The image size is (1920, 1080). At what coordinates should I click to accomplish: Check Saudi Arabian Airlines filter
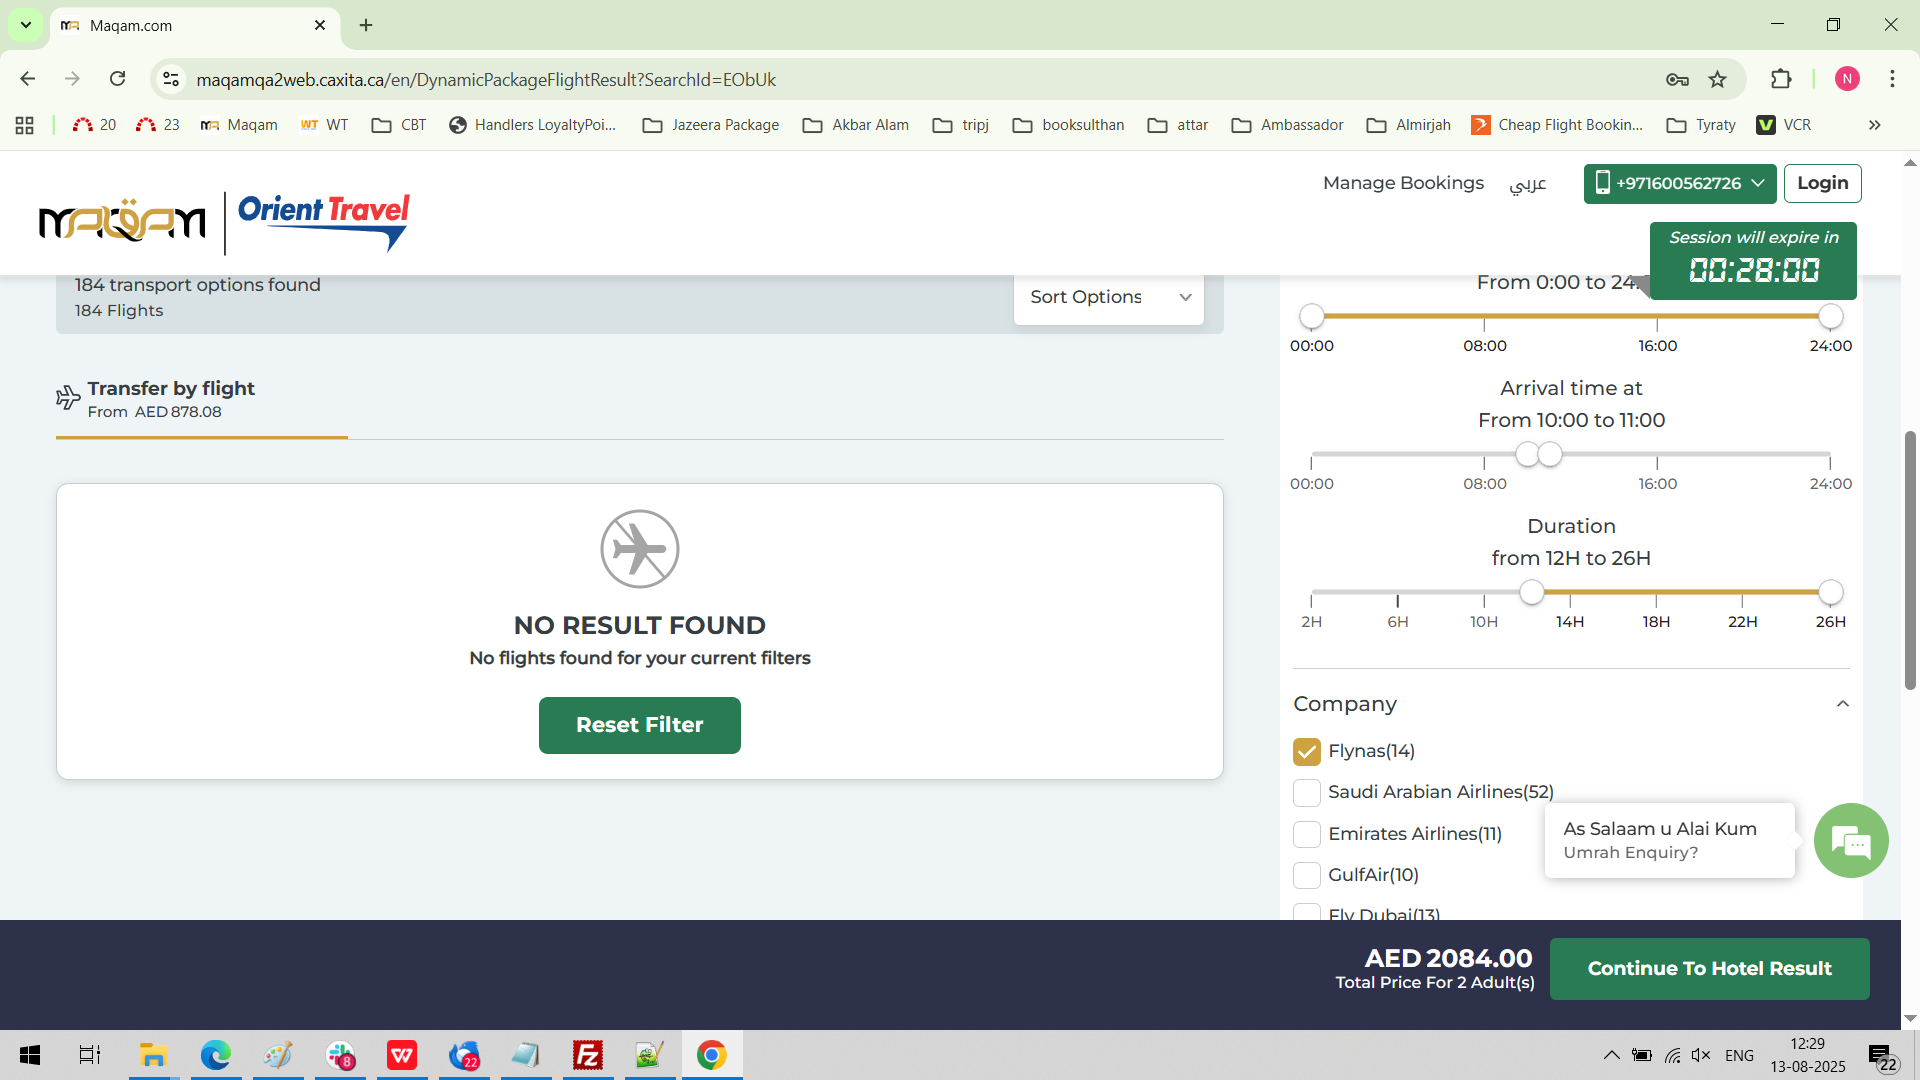pos(1306,793)
